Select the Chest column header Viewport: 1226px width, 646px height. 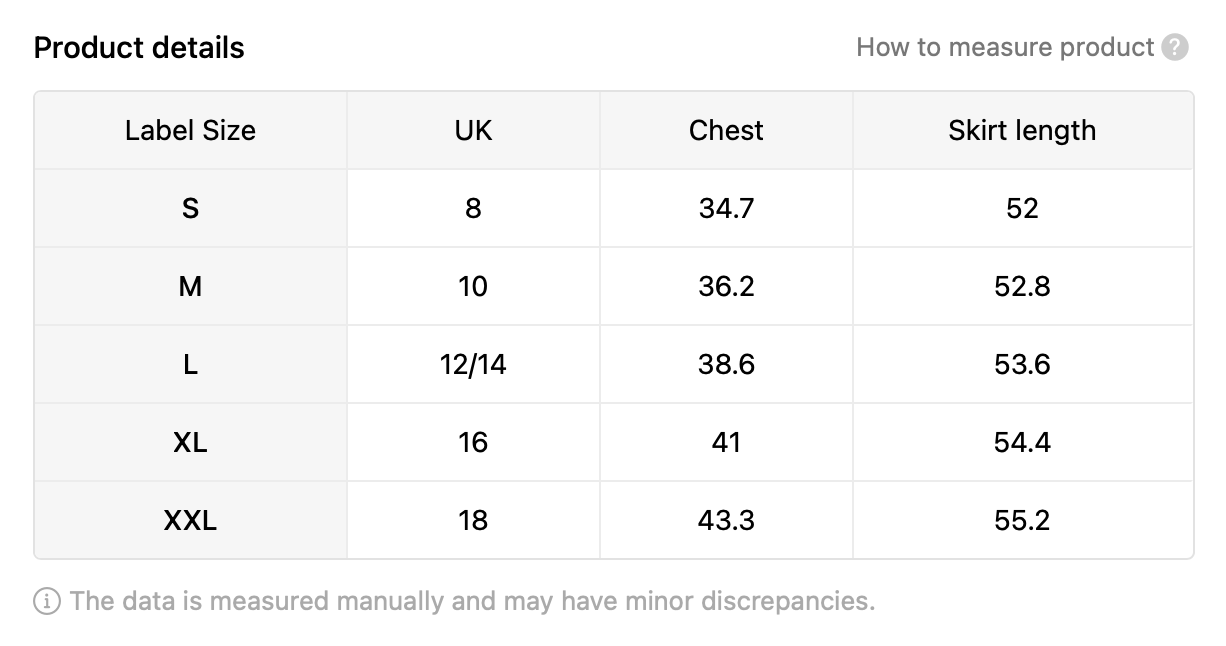(x=726, y=130)
